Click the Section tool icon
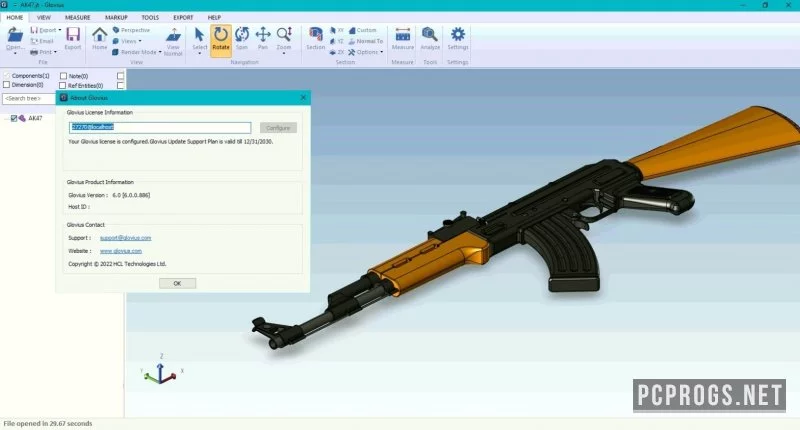Image resolution: width=800 pixels, height=430 pixels. (315, 35)
